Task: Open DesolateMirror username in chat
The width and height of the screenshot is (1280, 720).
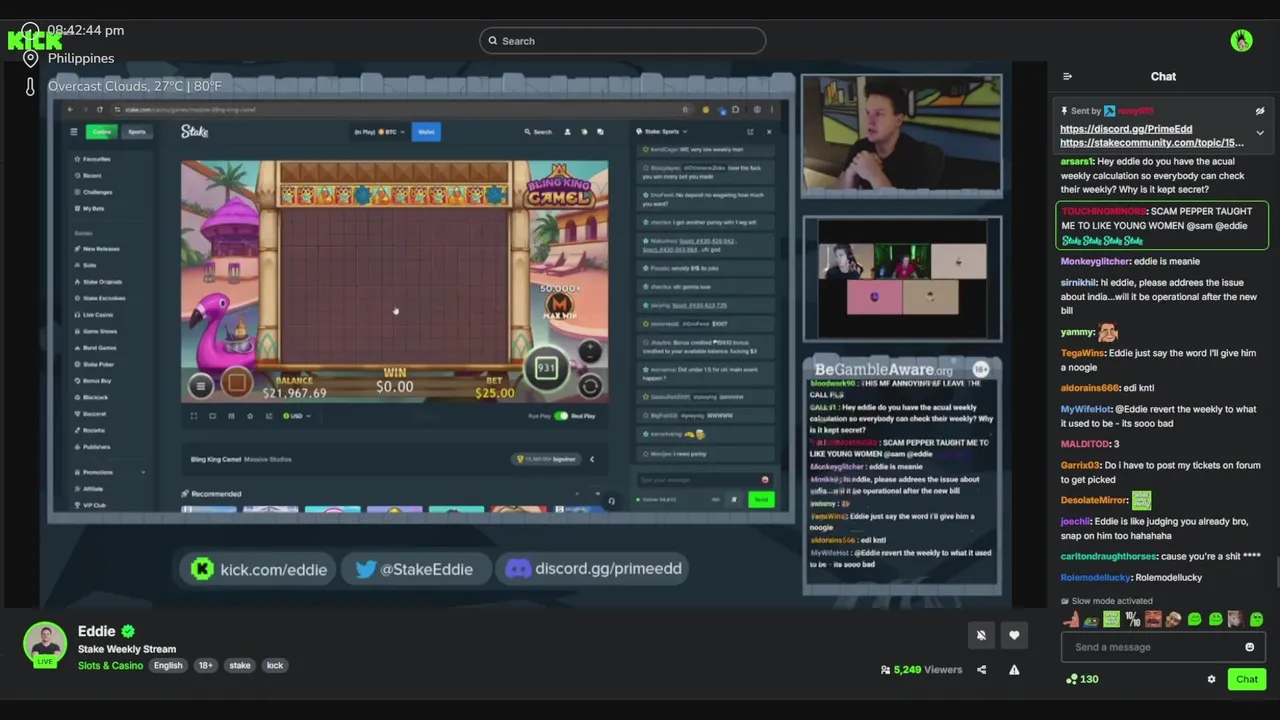Action: [x=1094, y=500]
